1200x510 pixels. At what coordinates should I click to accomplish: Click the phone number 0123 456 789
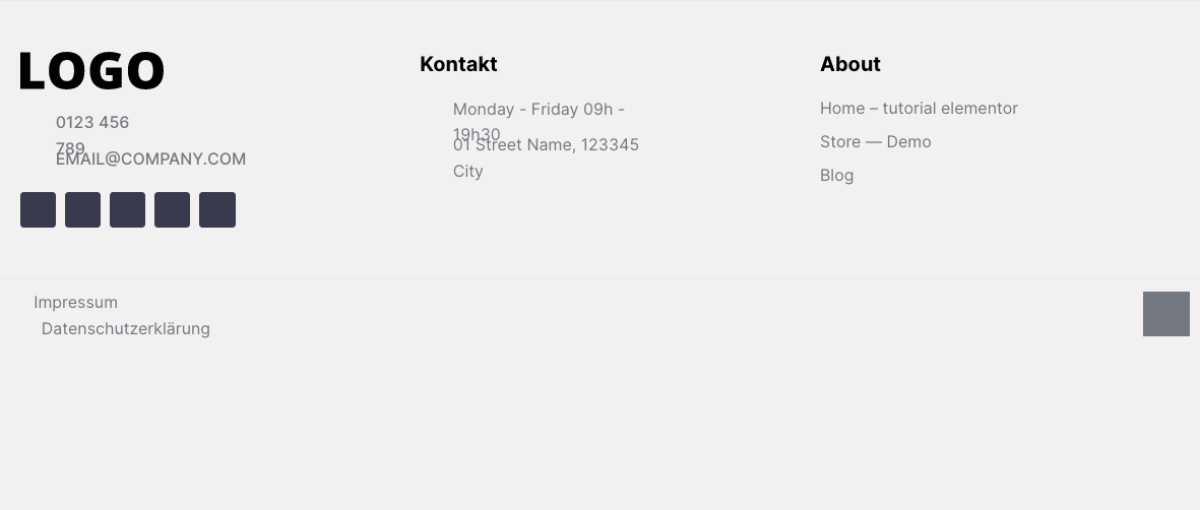tap(92, 135)
